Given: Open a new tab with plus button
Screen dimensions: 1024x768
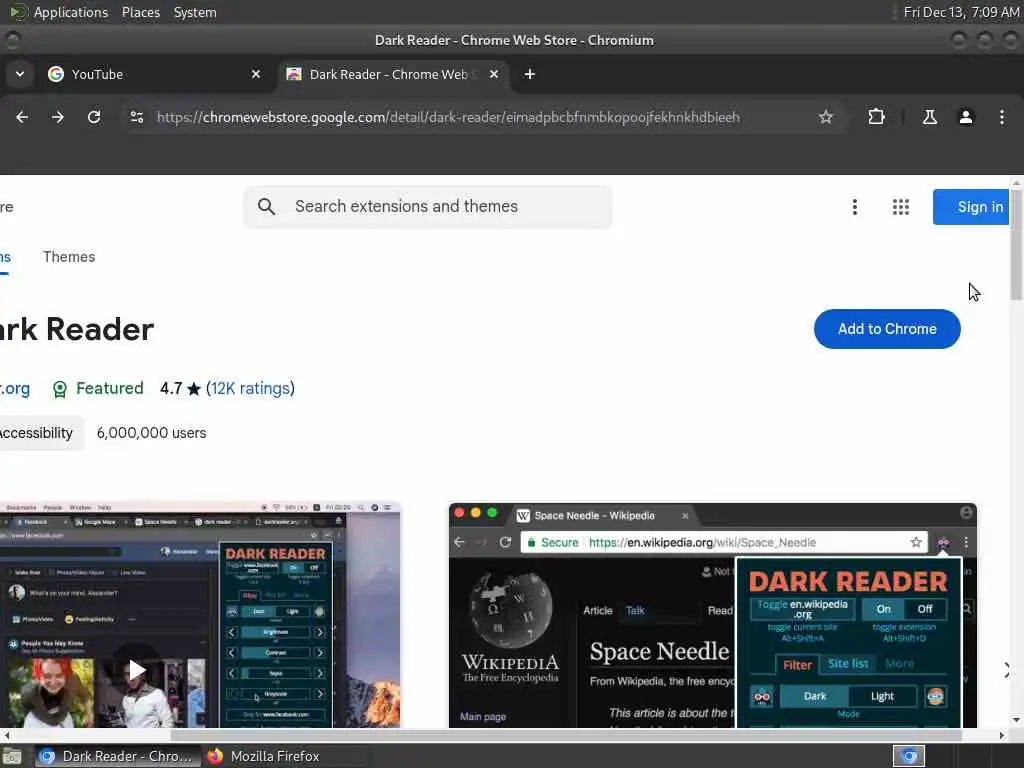Looking at the screenshot, I should [x=530, y=74].
